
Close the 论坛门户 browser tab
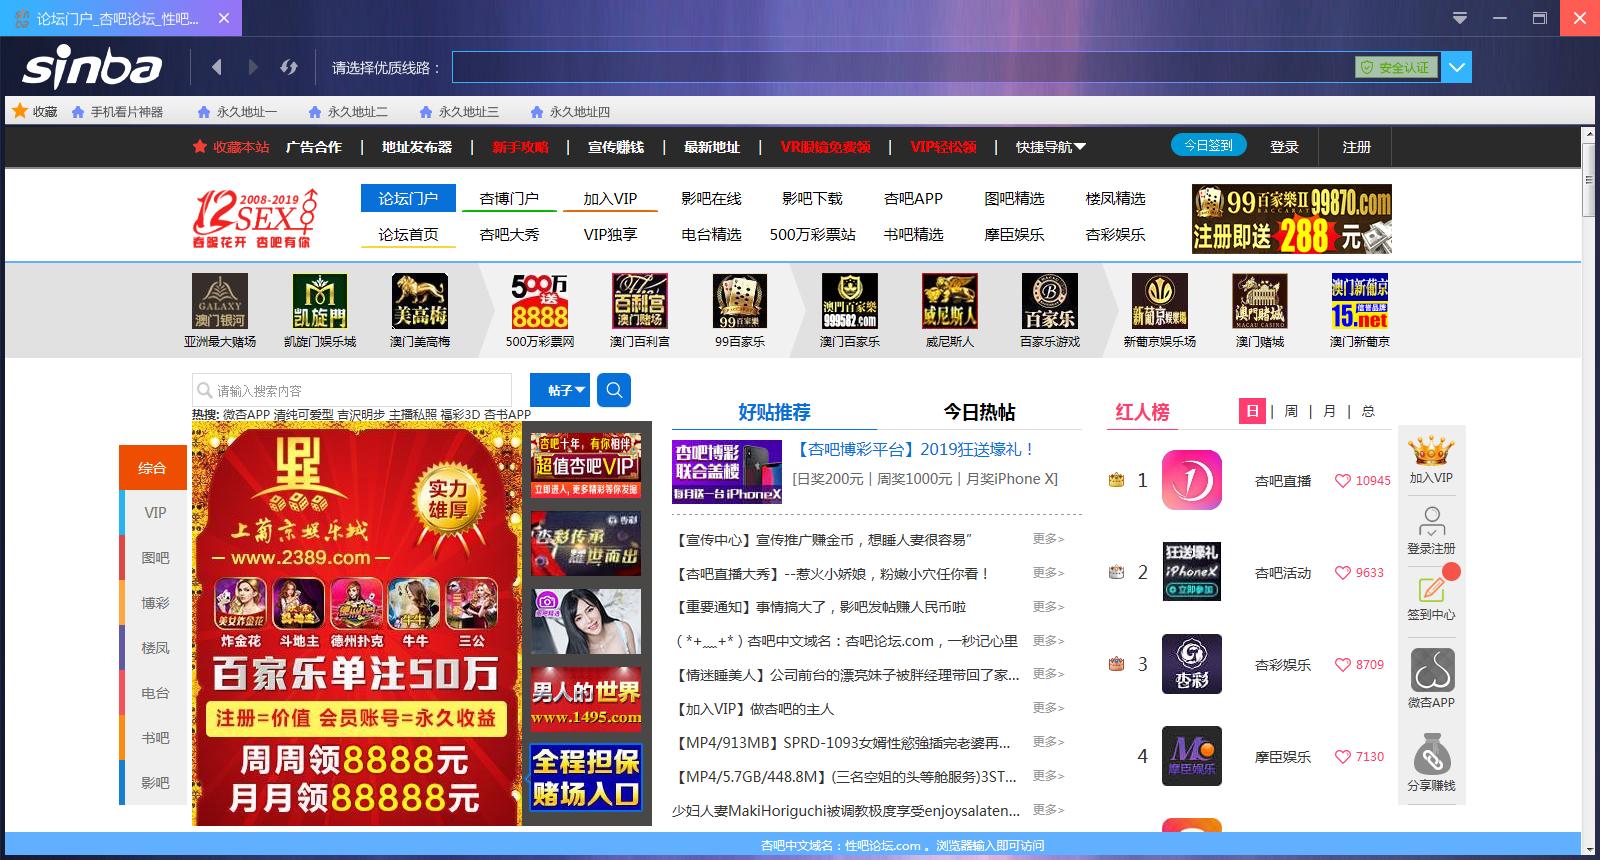tap(224, 18)
